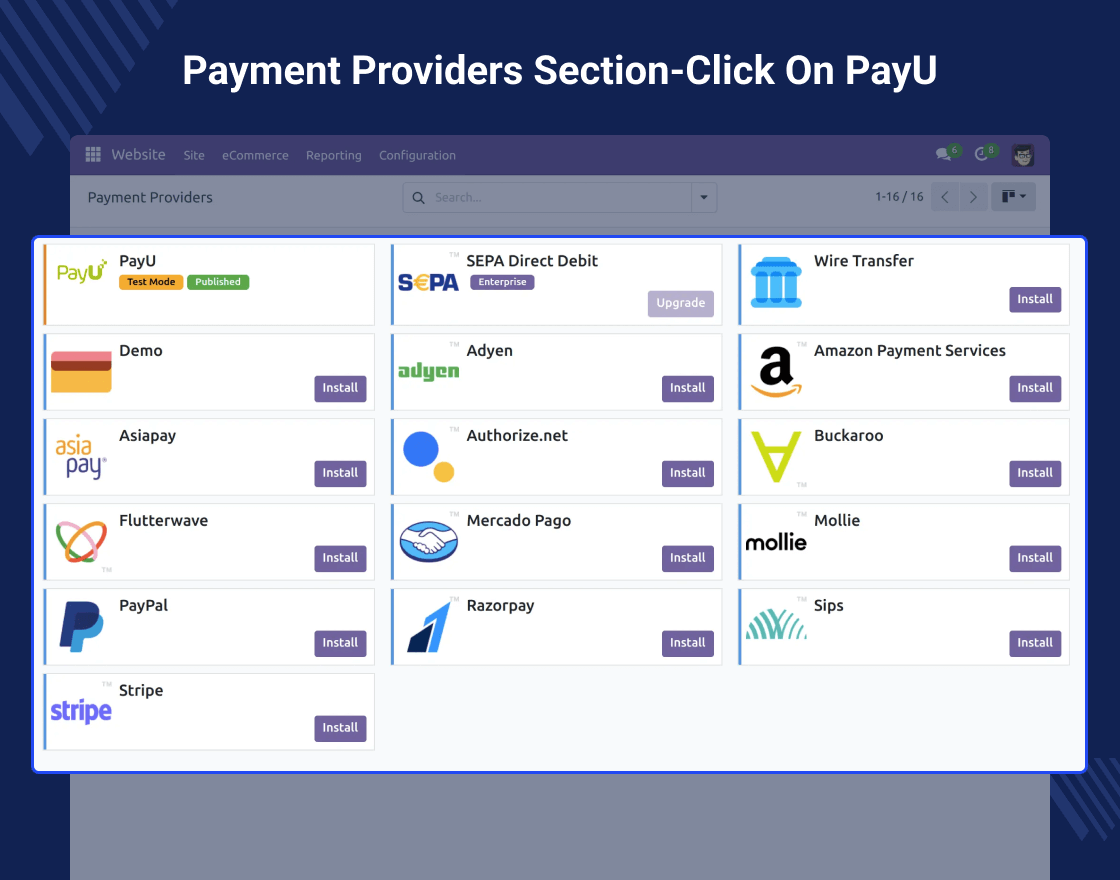Click the search magnifier icon
Image resolution: width=1120 pixels, height=880 pixels.
[x=419, y=198]
